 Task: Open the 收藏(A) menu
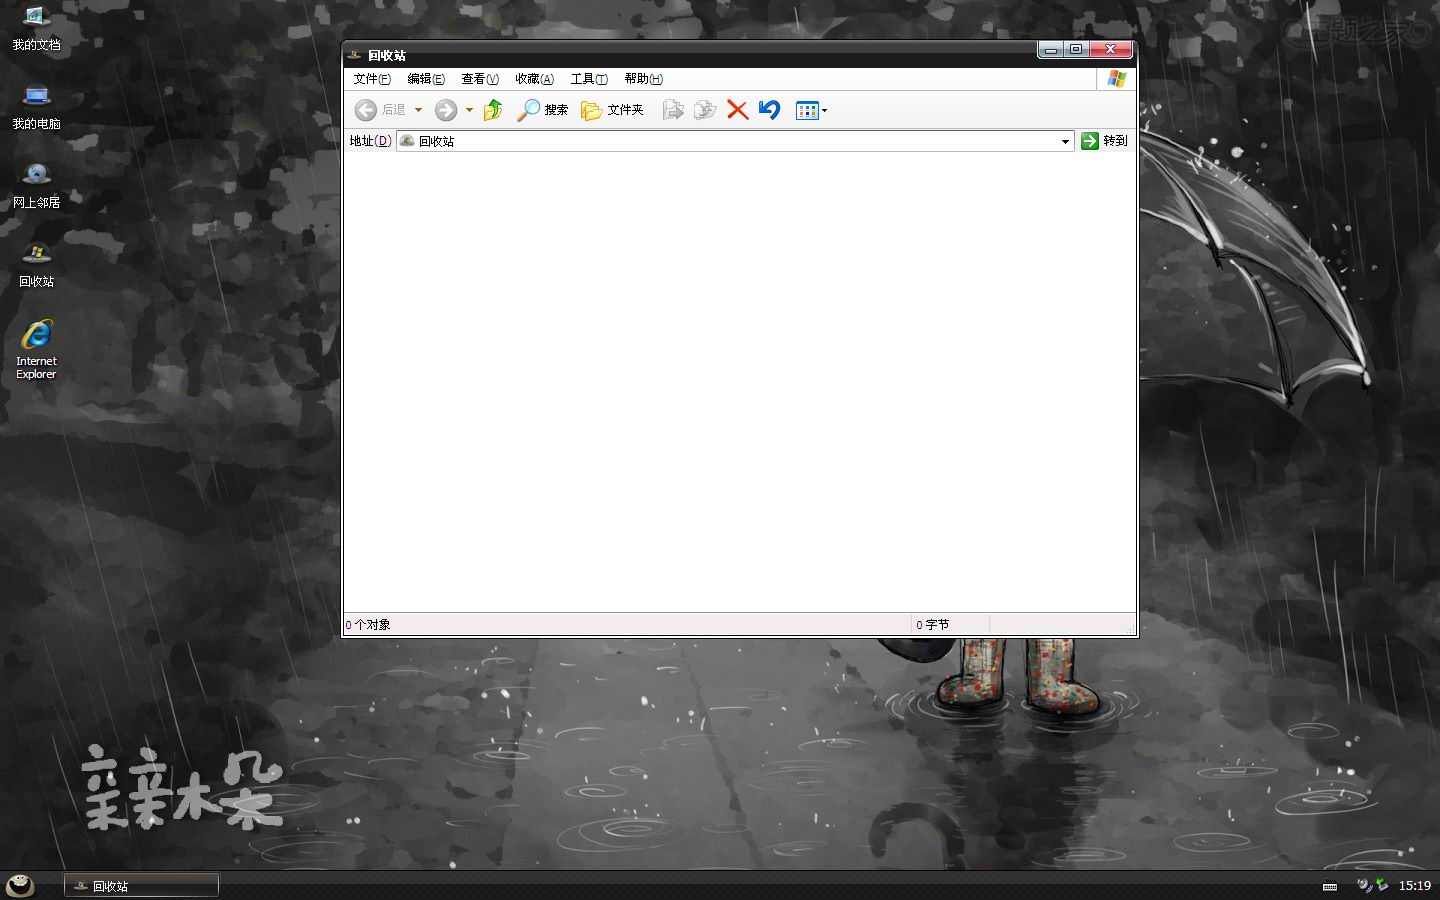click(x=534, y=79)
